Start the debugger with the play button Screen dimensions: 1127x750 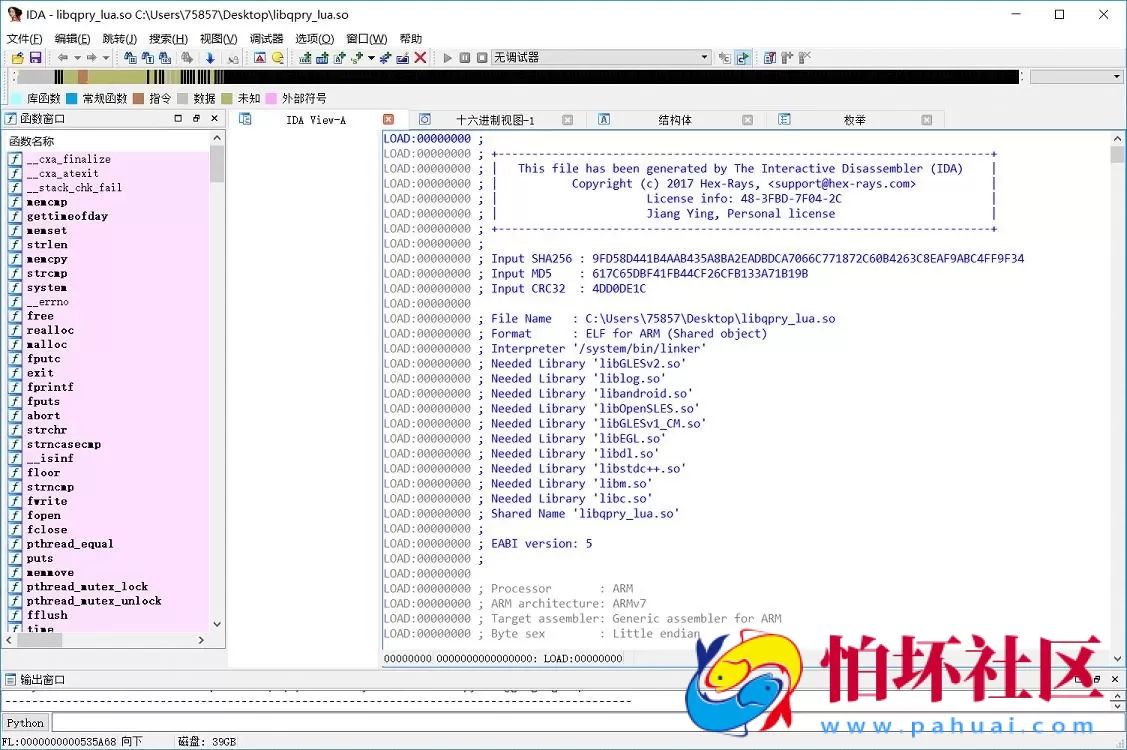point(448,58)
